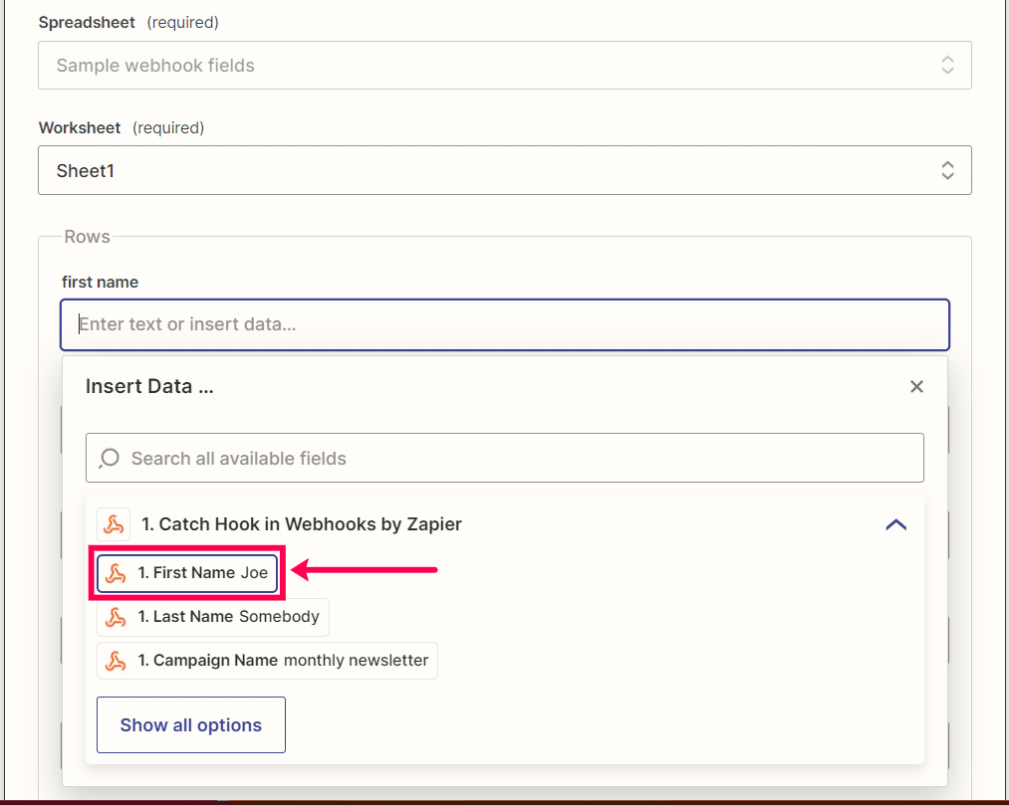Image resolution: width=1009 pixels, height=806 pixels.
Task: Click the webhook icon in Last Name pill
Action: 116,617
